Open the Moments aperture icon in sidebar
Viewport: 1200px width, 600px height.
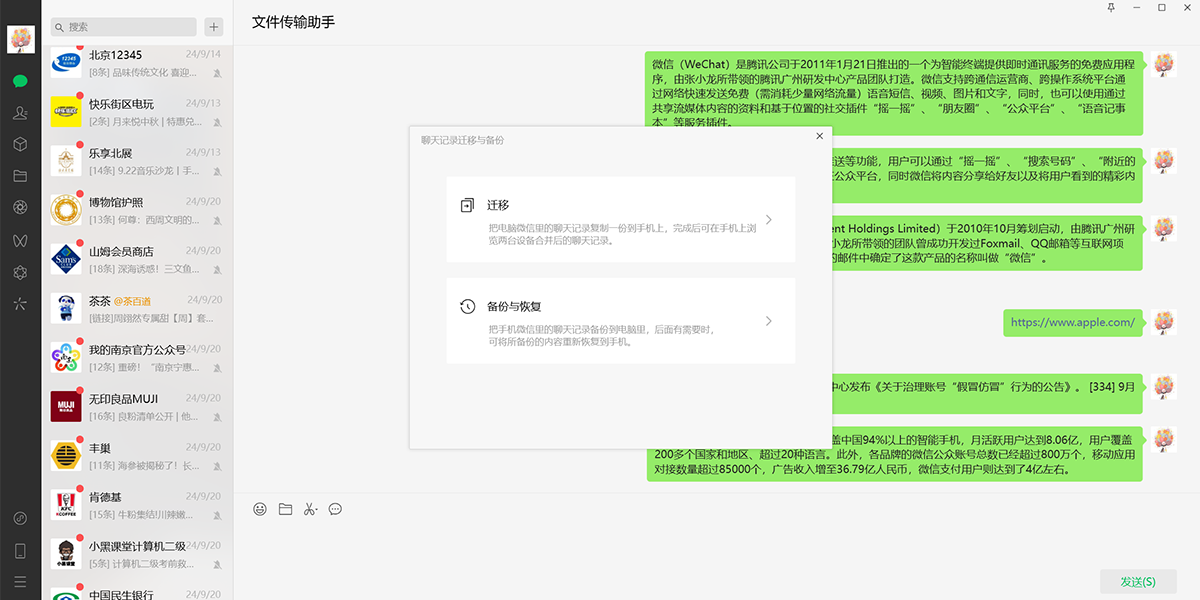click(x=20, y=207)
